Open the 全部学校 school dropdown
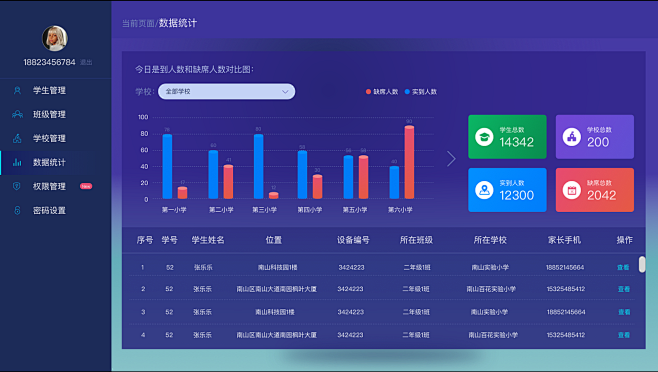658x372 pixels. point(227,92)
